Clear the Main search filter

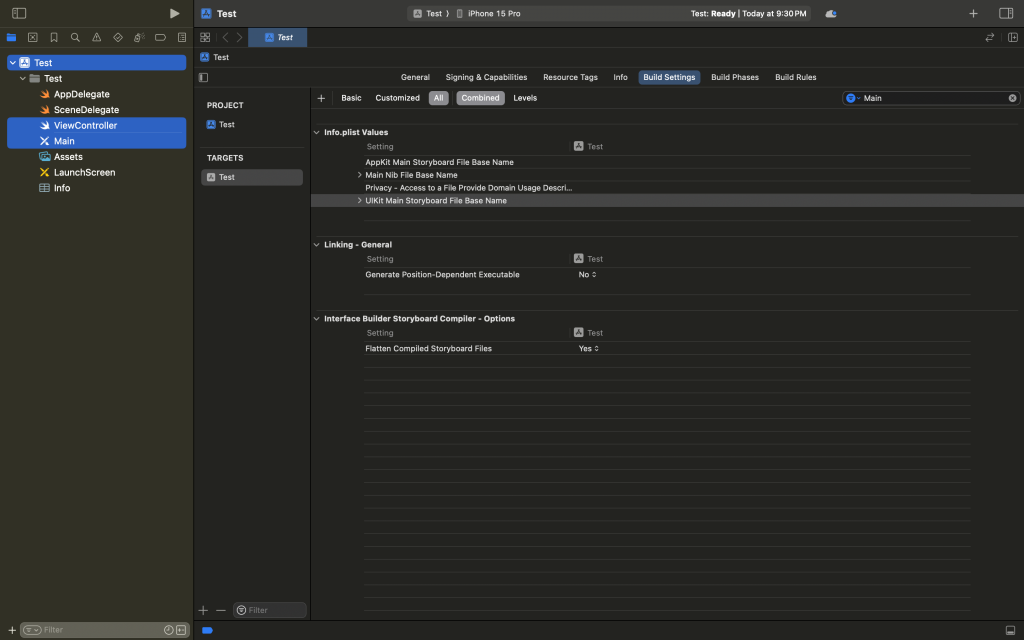point(1012,98)
